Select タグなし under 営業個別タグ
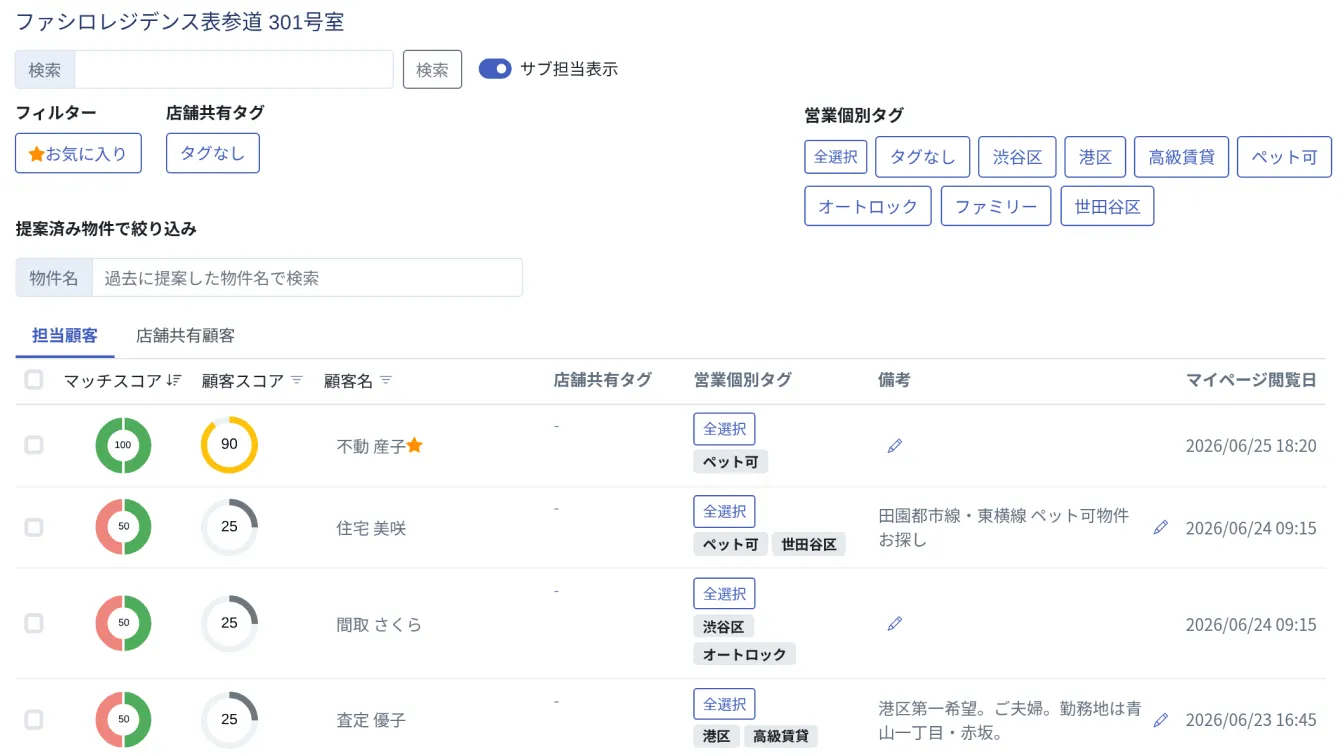 coord(922,157)
